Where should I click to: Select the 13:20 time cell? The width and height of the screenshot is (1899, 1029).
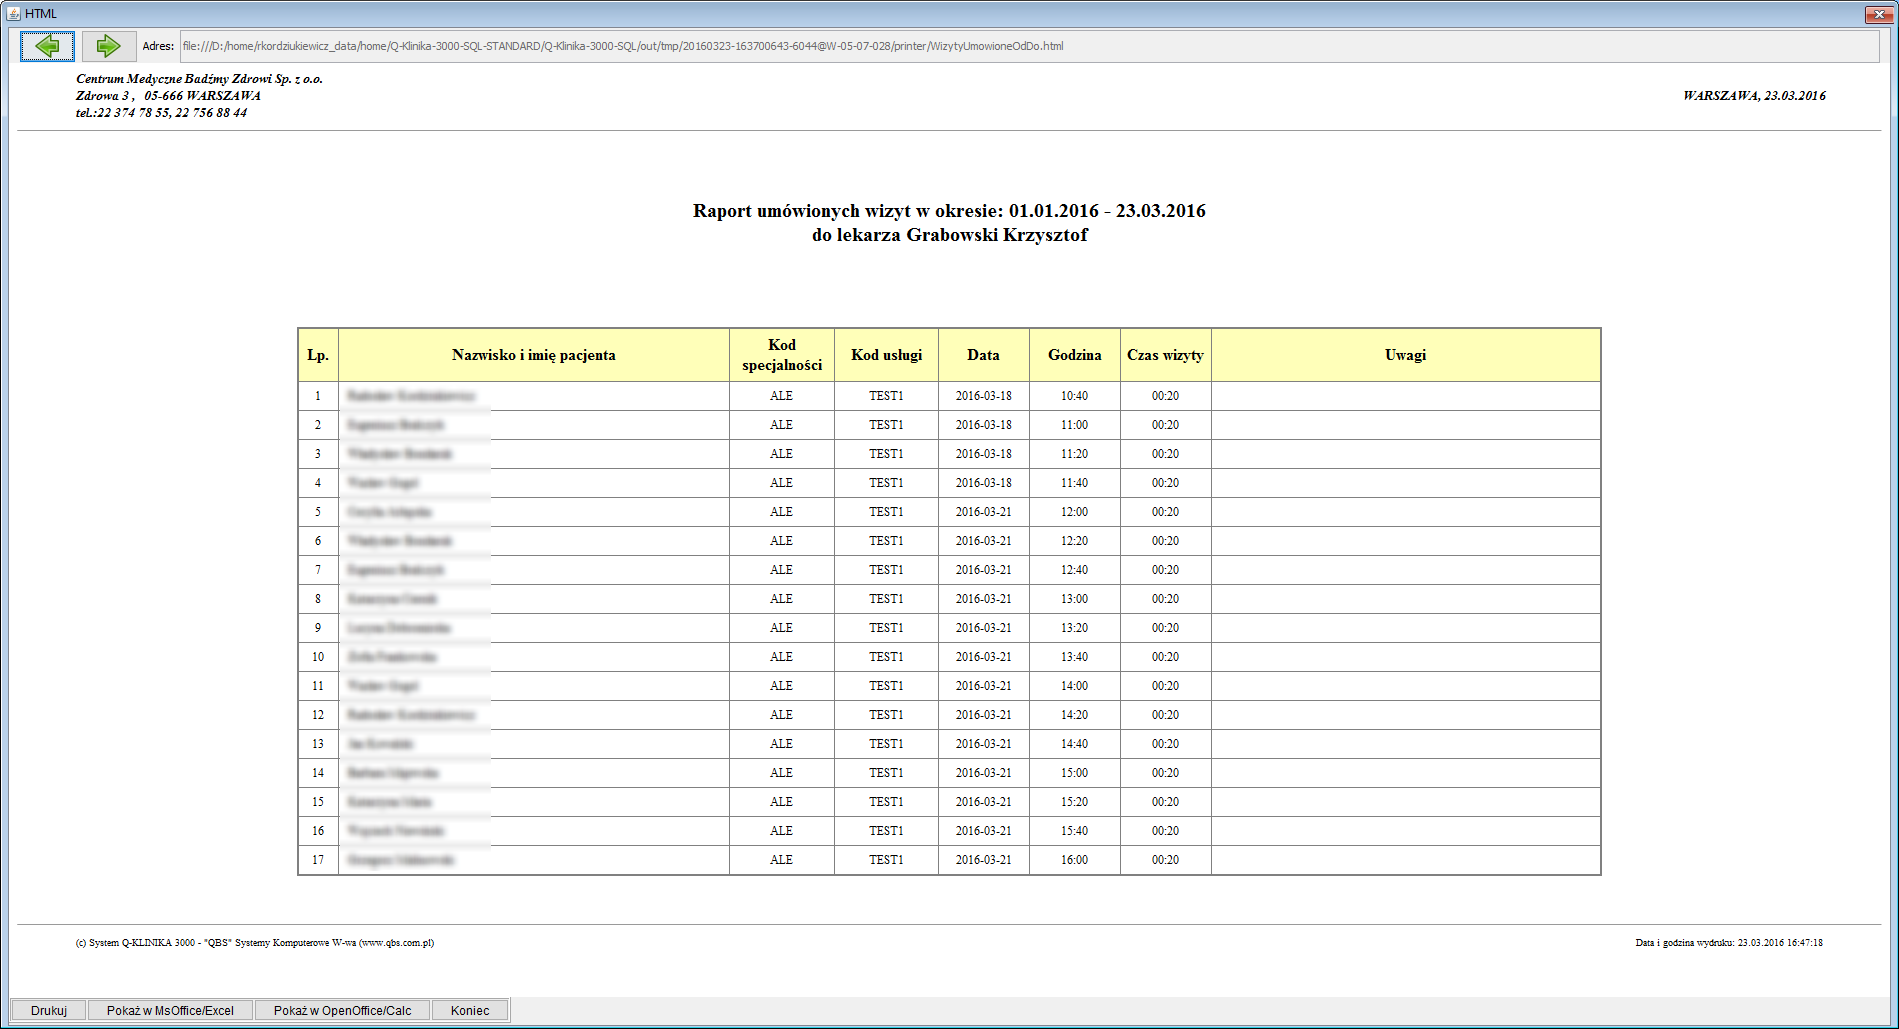[1075, 628]
